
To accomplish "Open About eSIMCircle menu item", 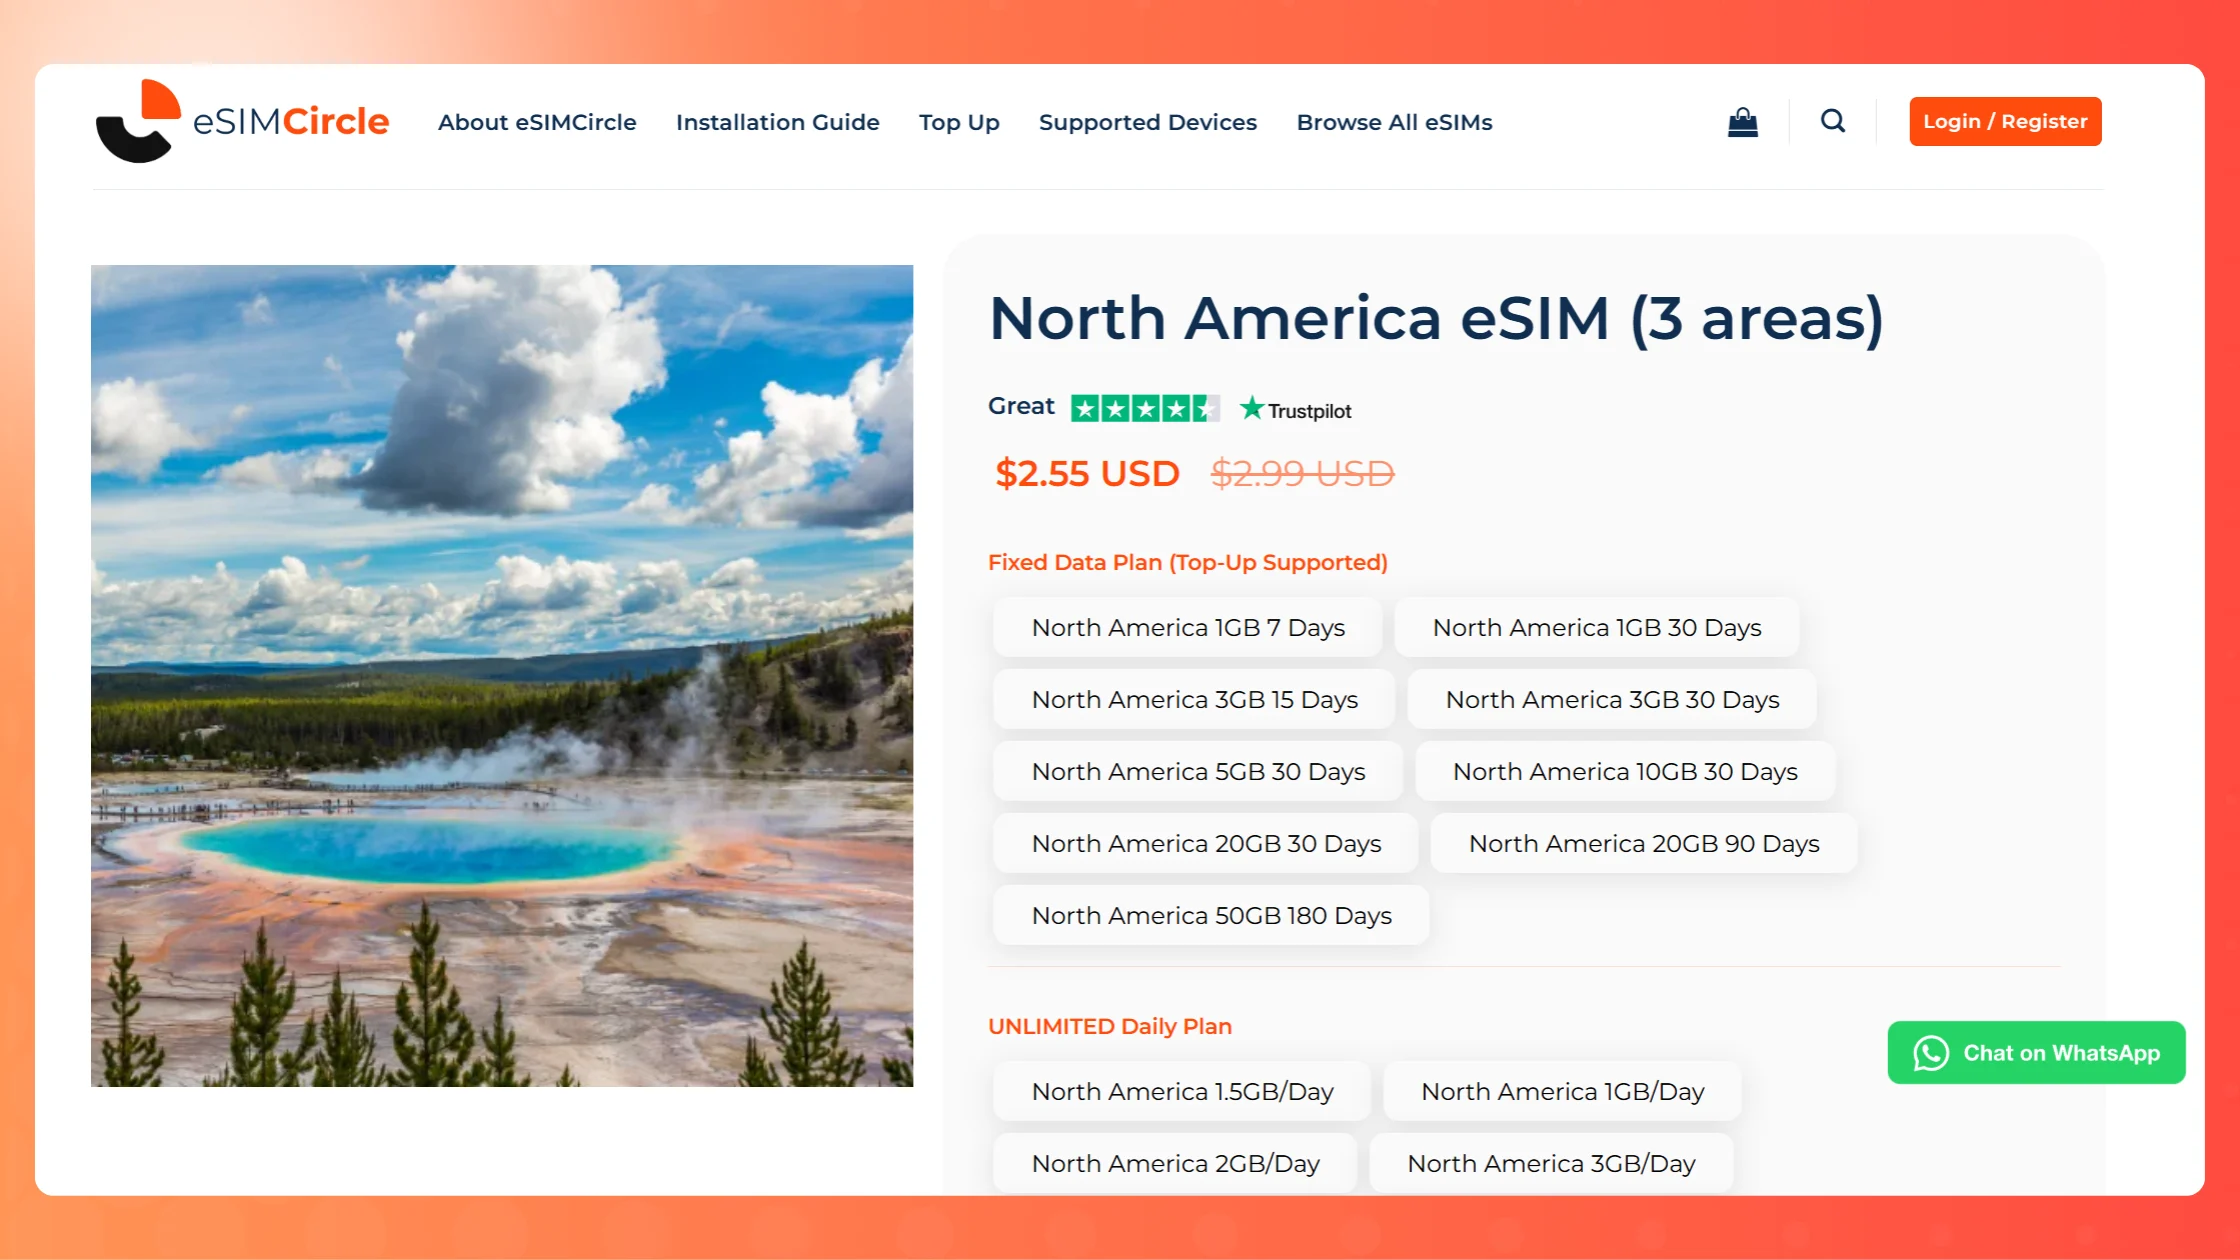I will (537, 122).
